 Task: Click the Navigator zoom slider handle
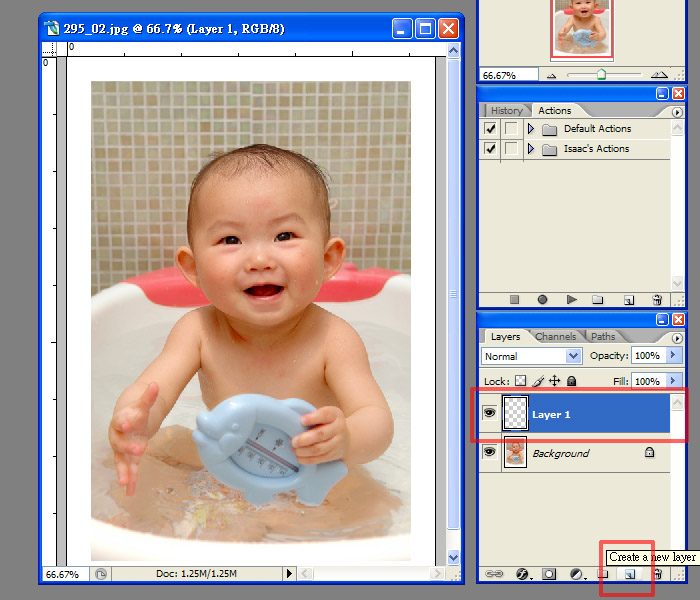click(601, 75)
